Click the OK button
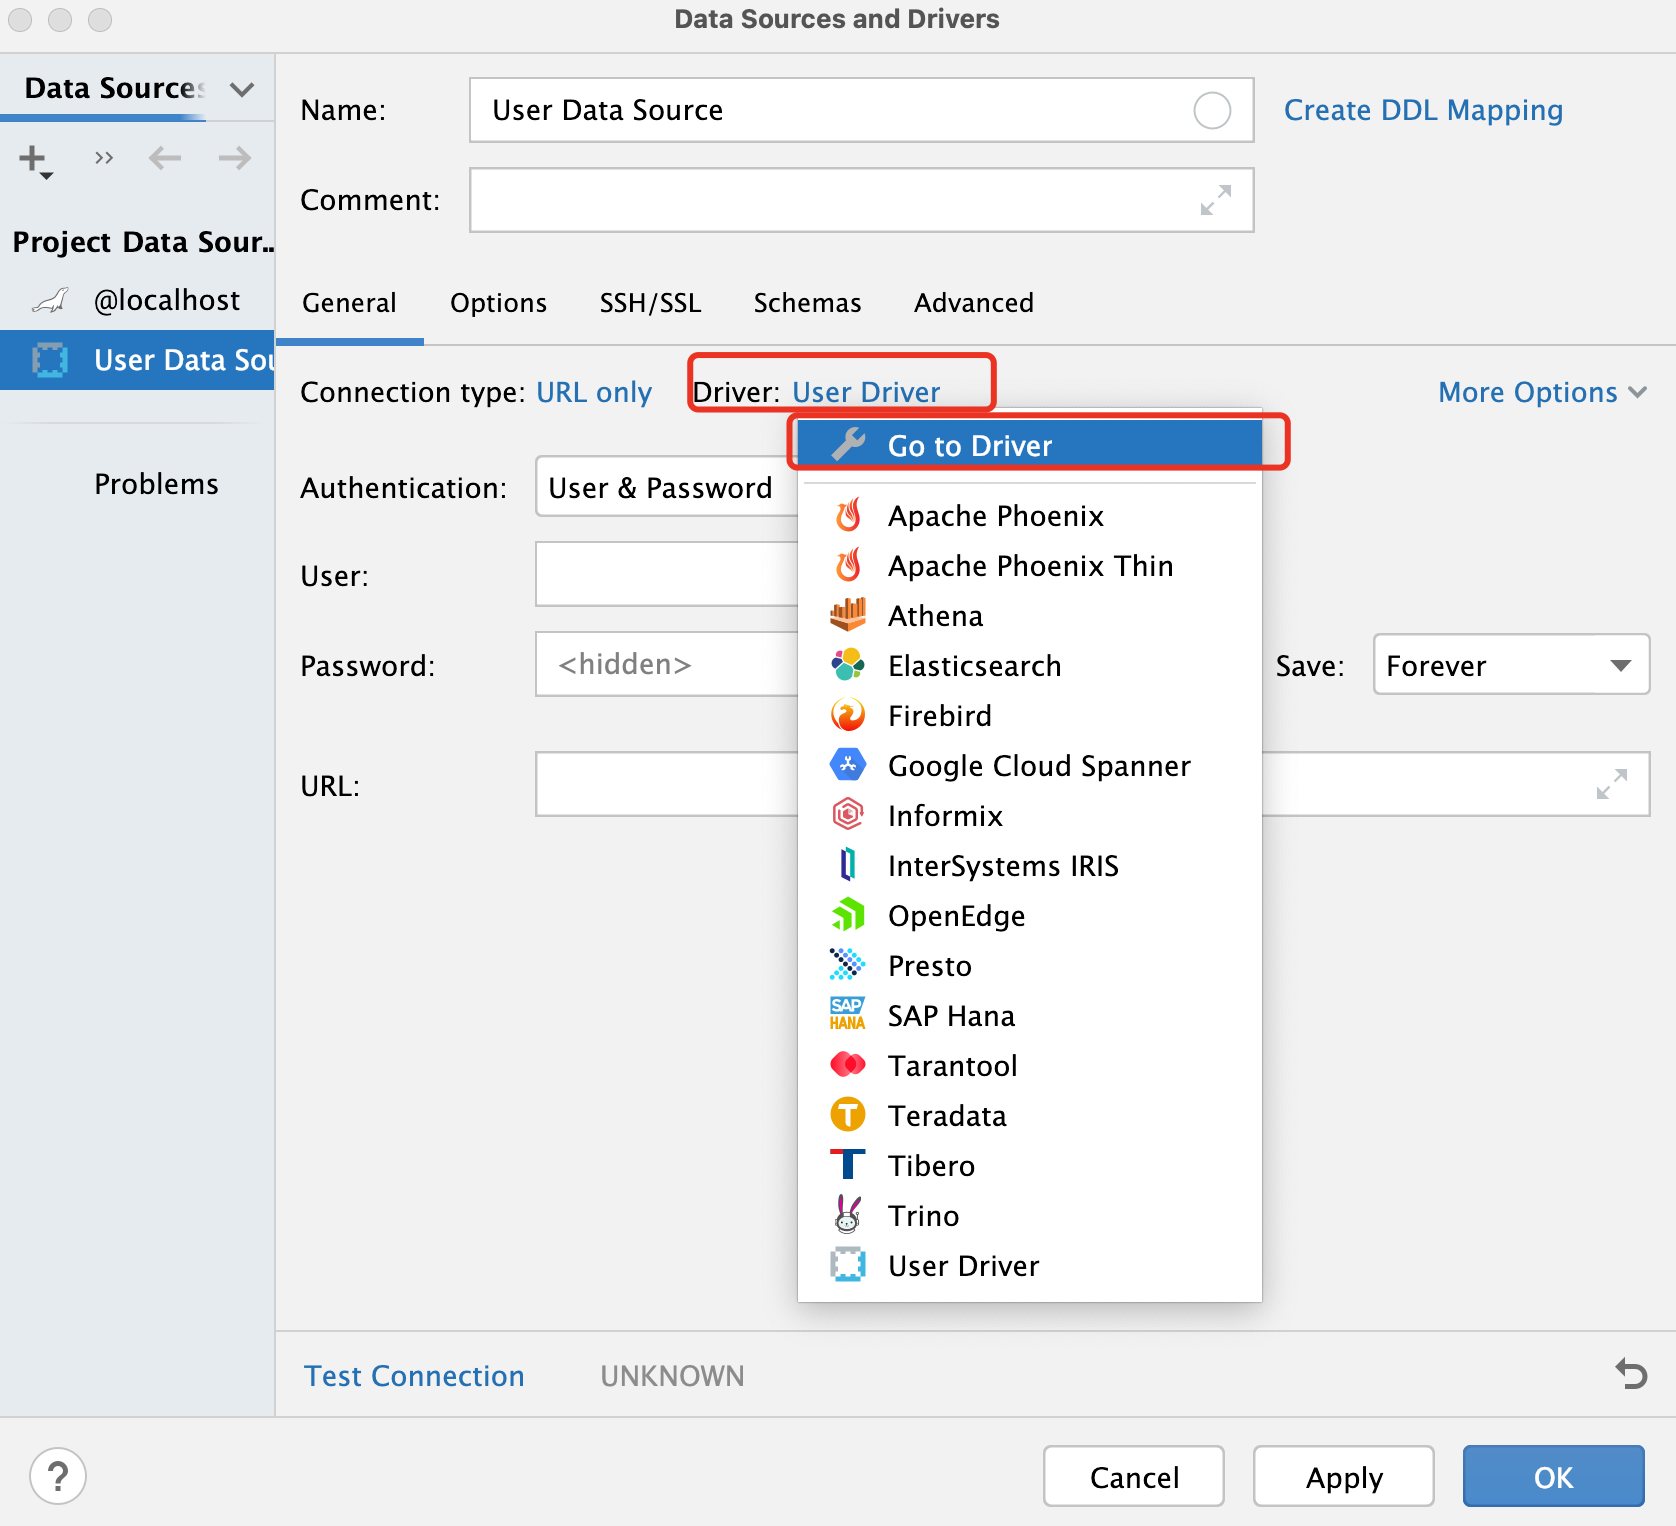The height and width of the screenshot is (1526, 1676). (x=1554, y=1476)
